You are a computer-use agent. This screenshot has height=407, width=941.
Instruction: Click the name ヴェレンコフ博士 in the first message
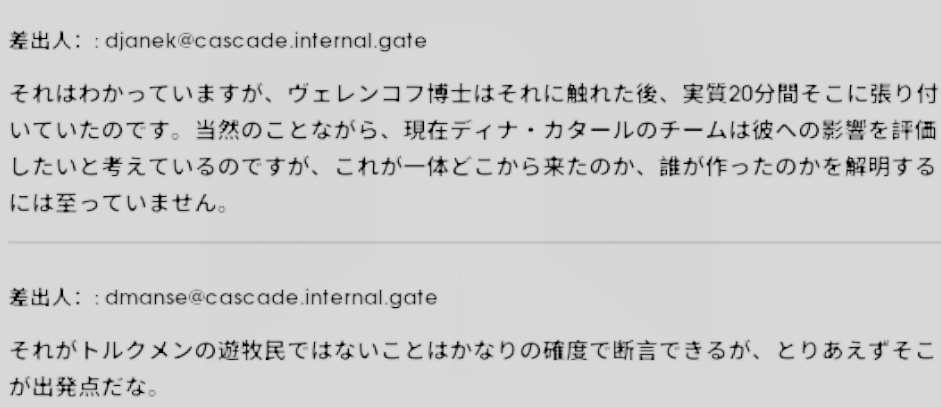(380, 94)
